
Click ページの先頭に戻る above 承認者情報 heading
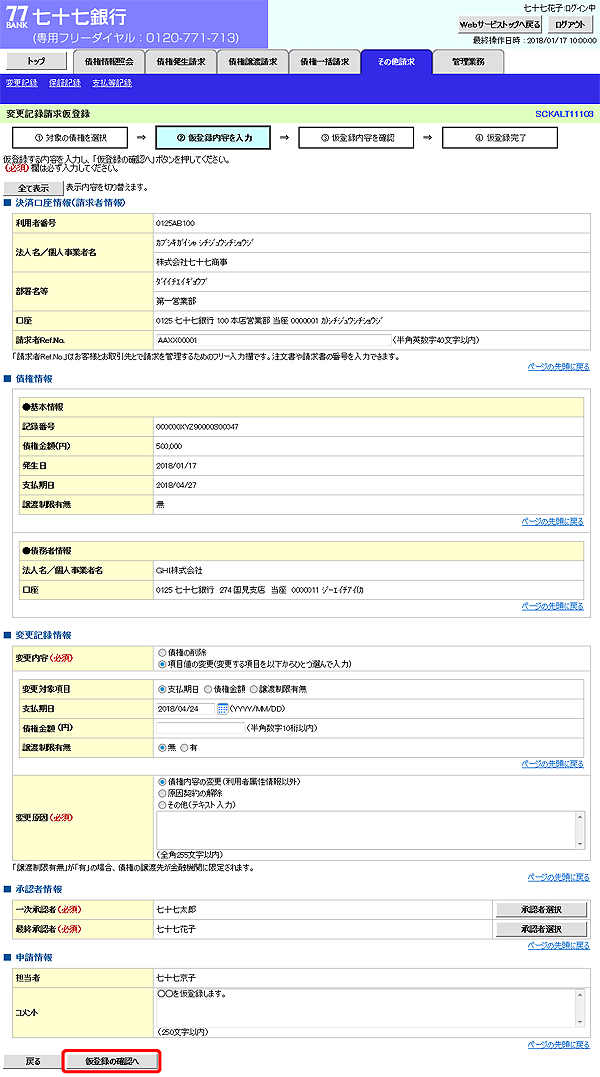[x=558, y=877]
